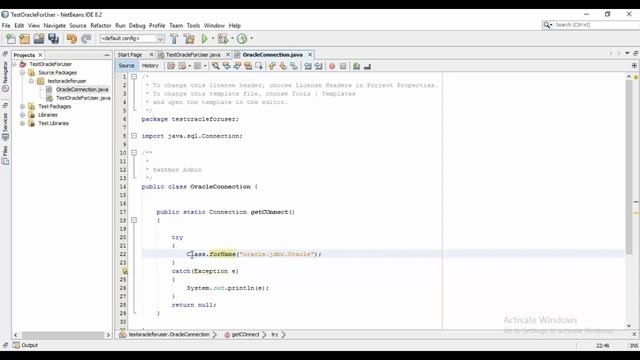The width and height of the screenshot is (640, 360).
Task: Close the Projects panel tab
Action: [40, 55]
